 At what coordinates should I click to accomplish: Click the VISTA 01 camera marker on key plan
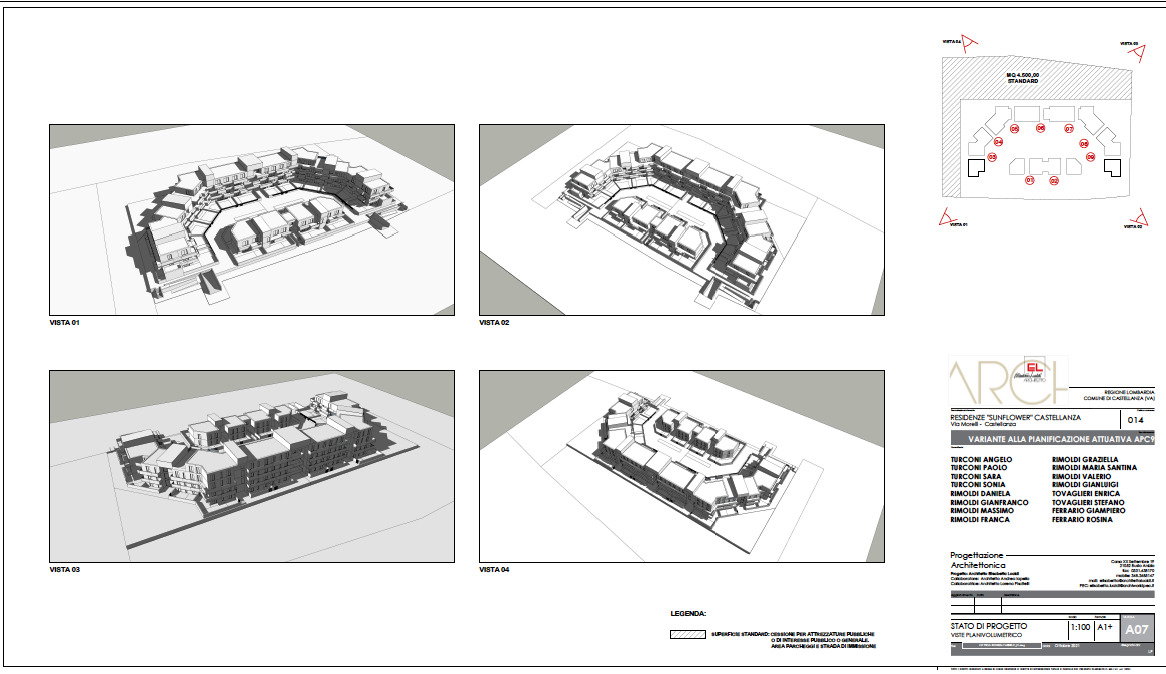point(946,218)
